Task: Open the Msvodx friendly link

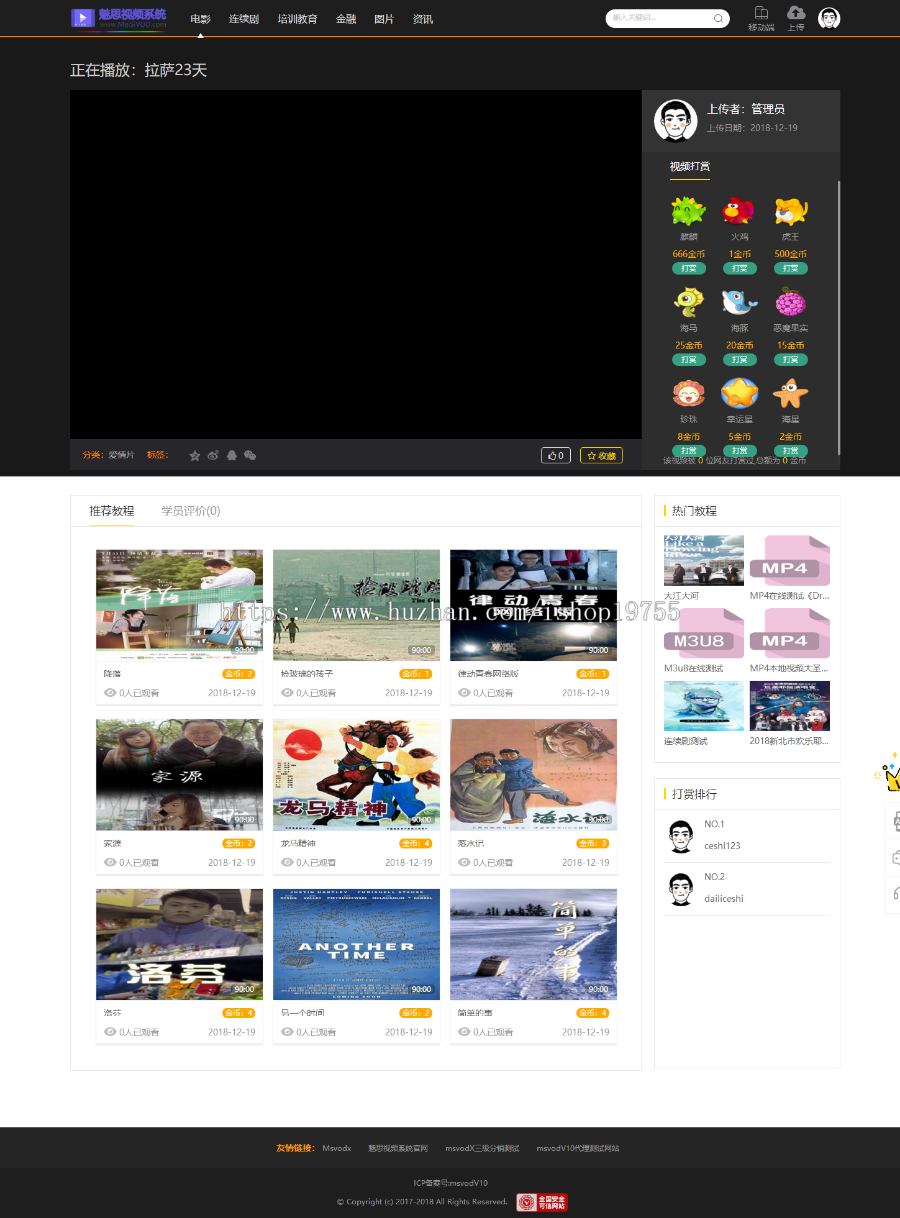Action: [336, 1148]
